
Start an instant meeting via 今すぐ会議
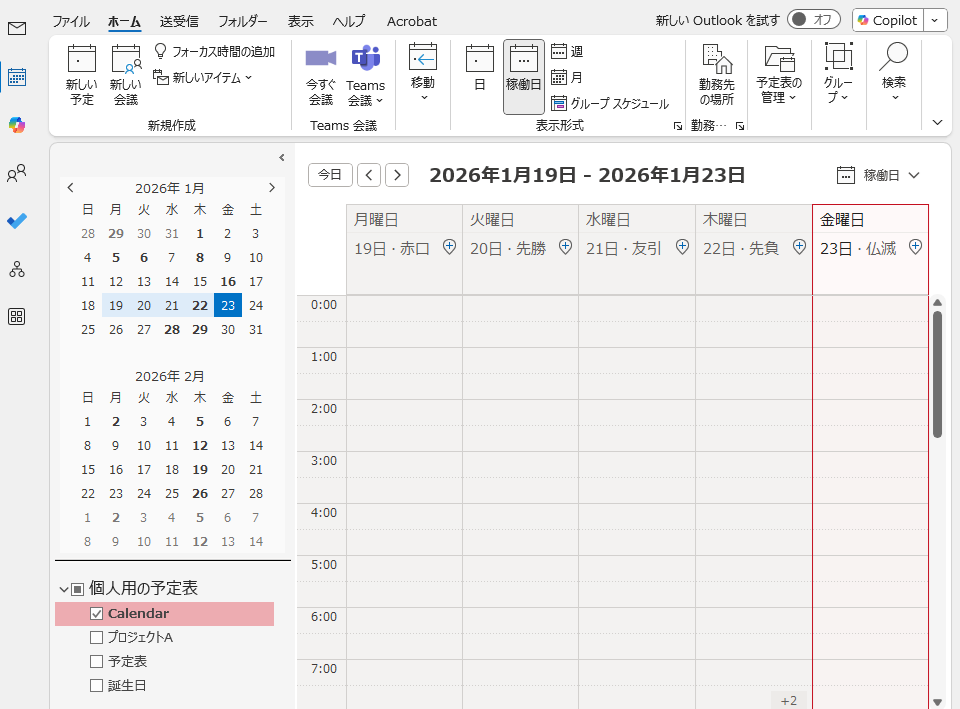(320, 76)
